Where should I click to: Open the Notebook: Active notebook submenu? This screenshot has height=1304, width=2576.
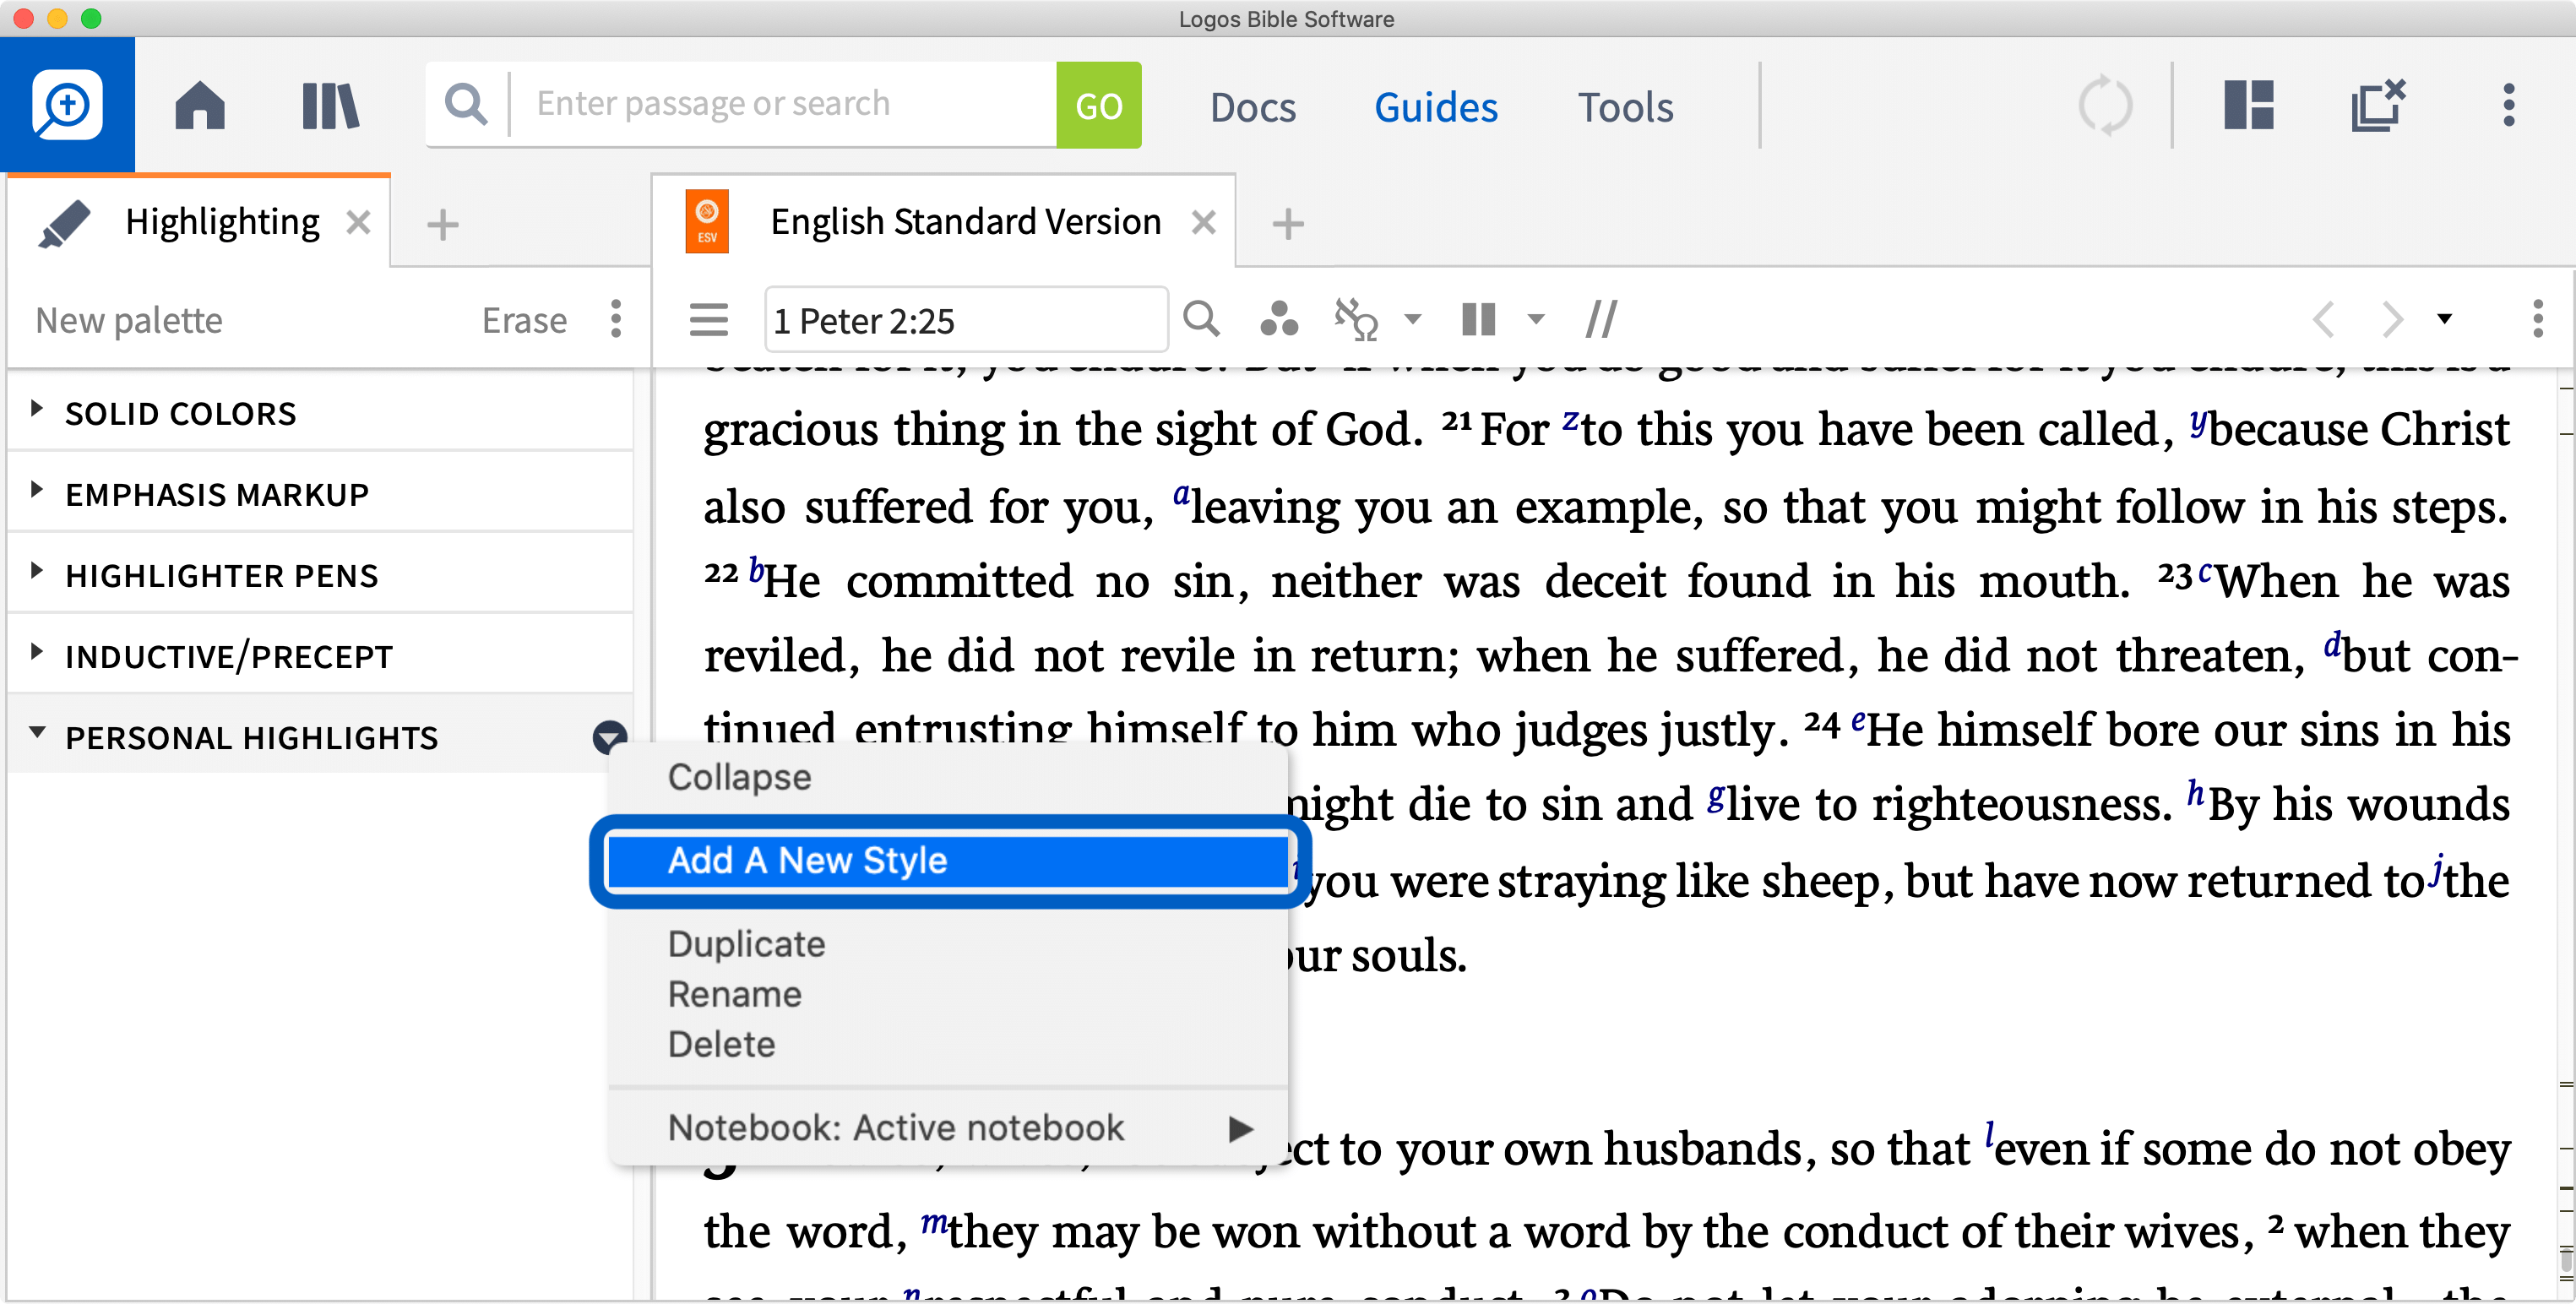[947, 1128]
